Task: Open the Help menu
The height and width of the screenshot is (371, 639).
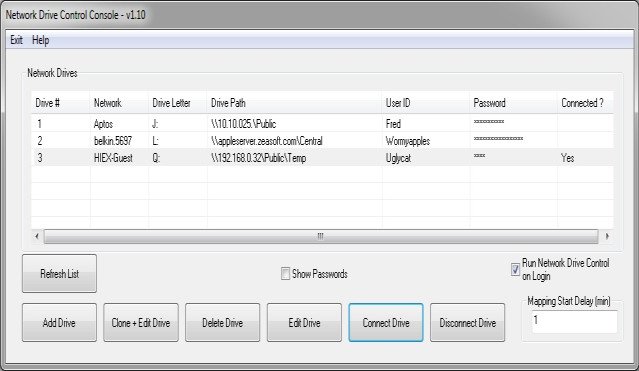Action: (x=41, y=40)
